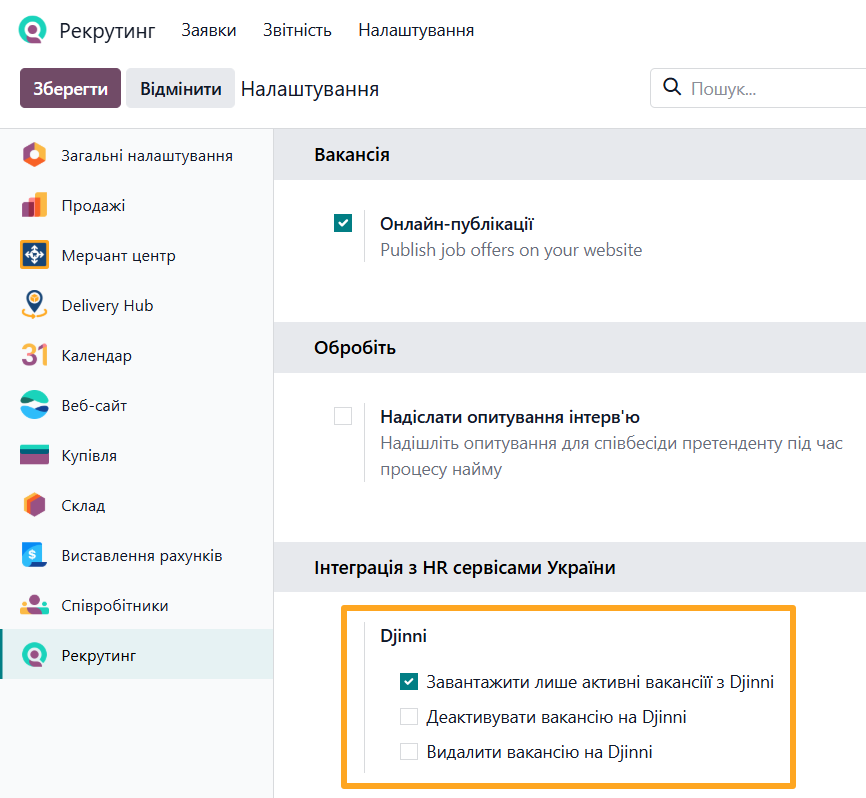Click the Рекрутинг app title
This screenshot has height=798, width=866.
pyautogui.click(x=107, y=30)
